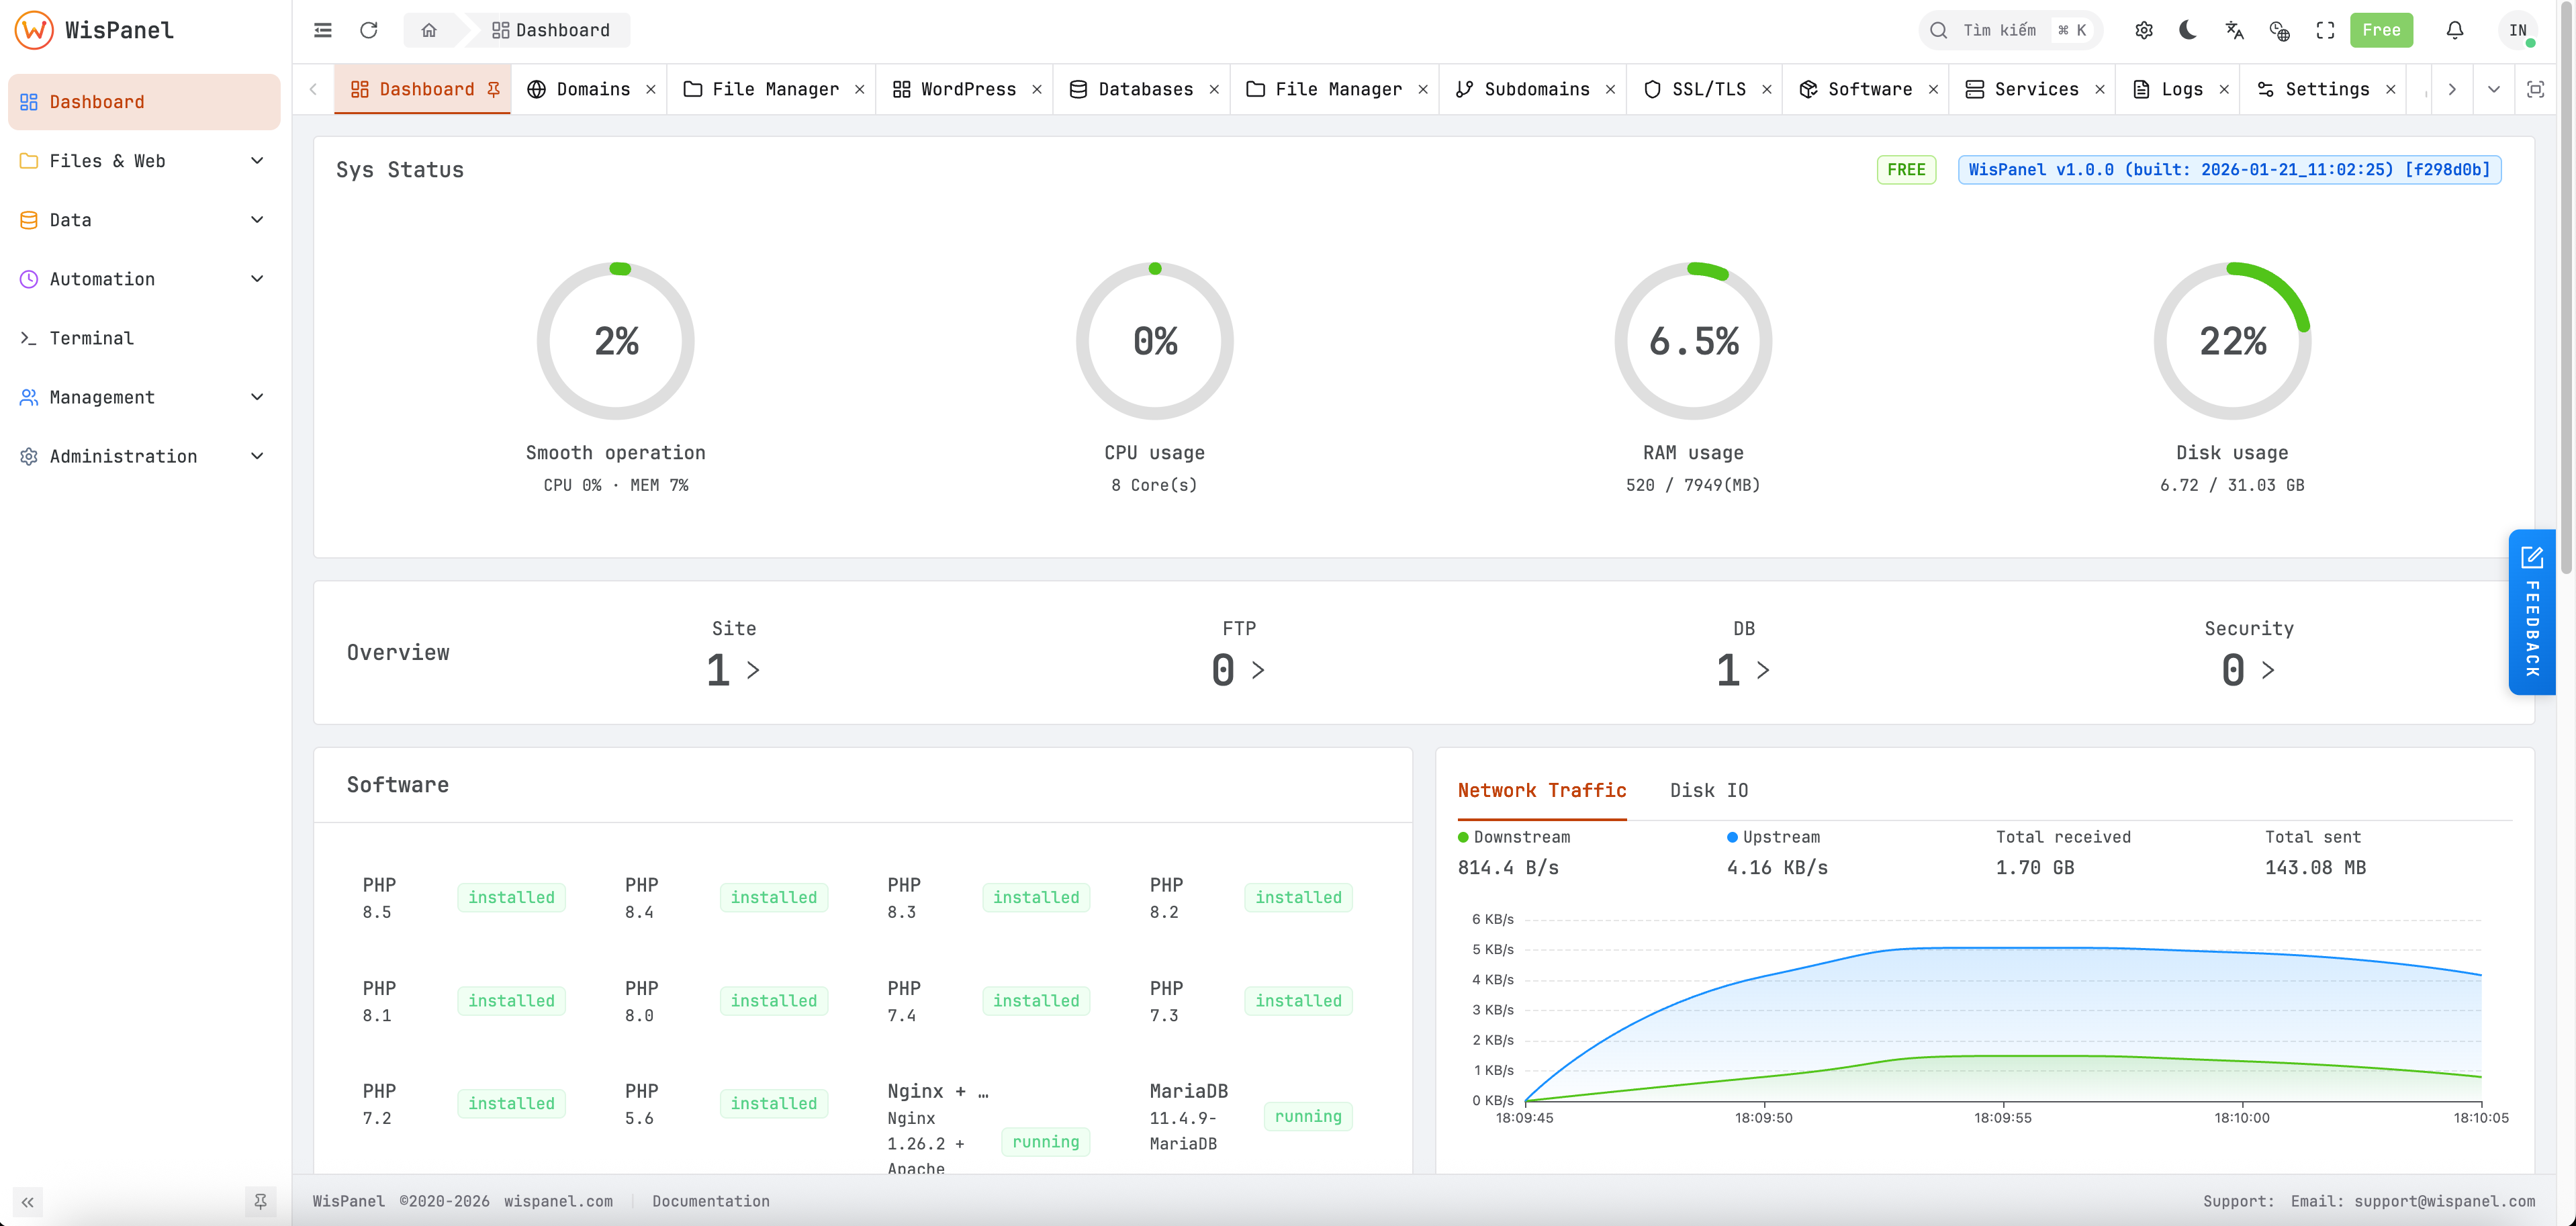
Task: Enter fullscreen using the expand icon
Action: click(x=2325, y=30)
